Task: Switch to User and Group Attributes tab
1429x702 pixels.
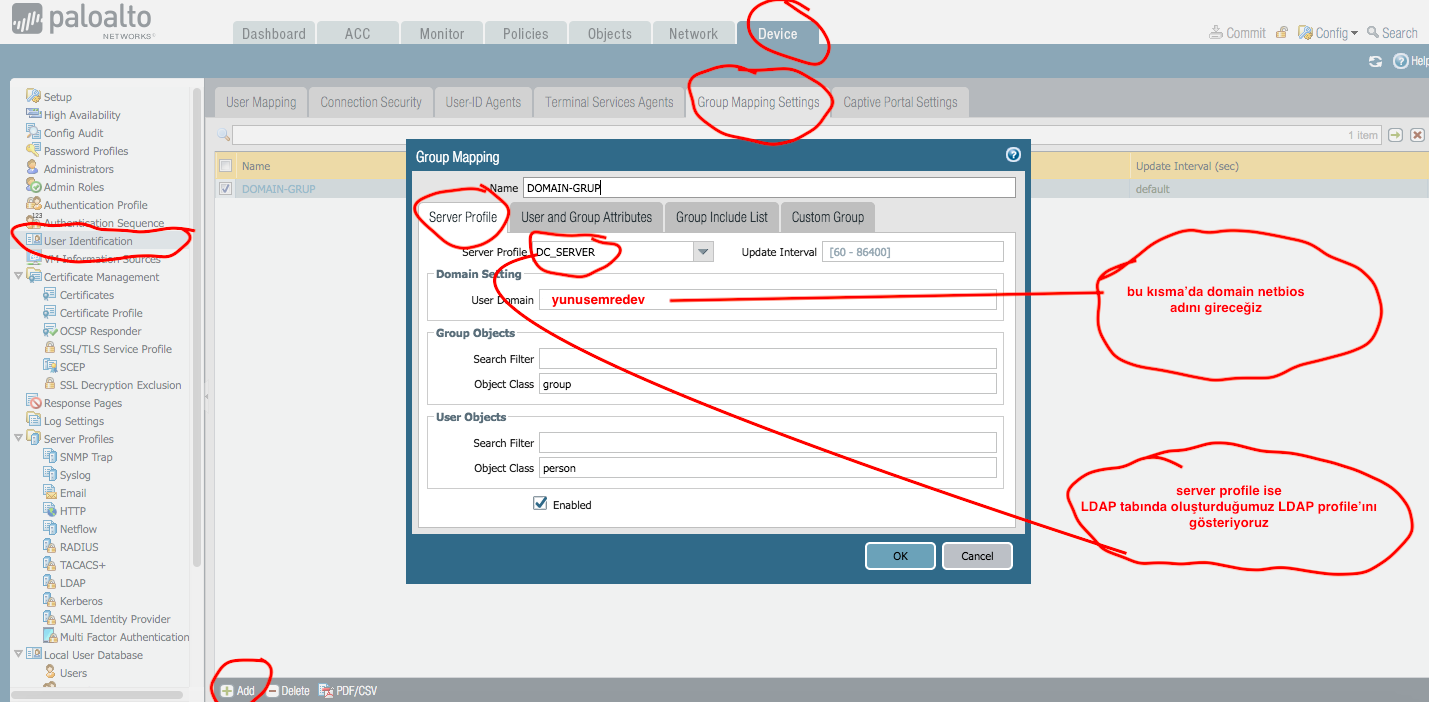Action: (586, 217)
